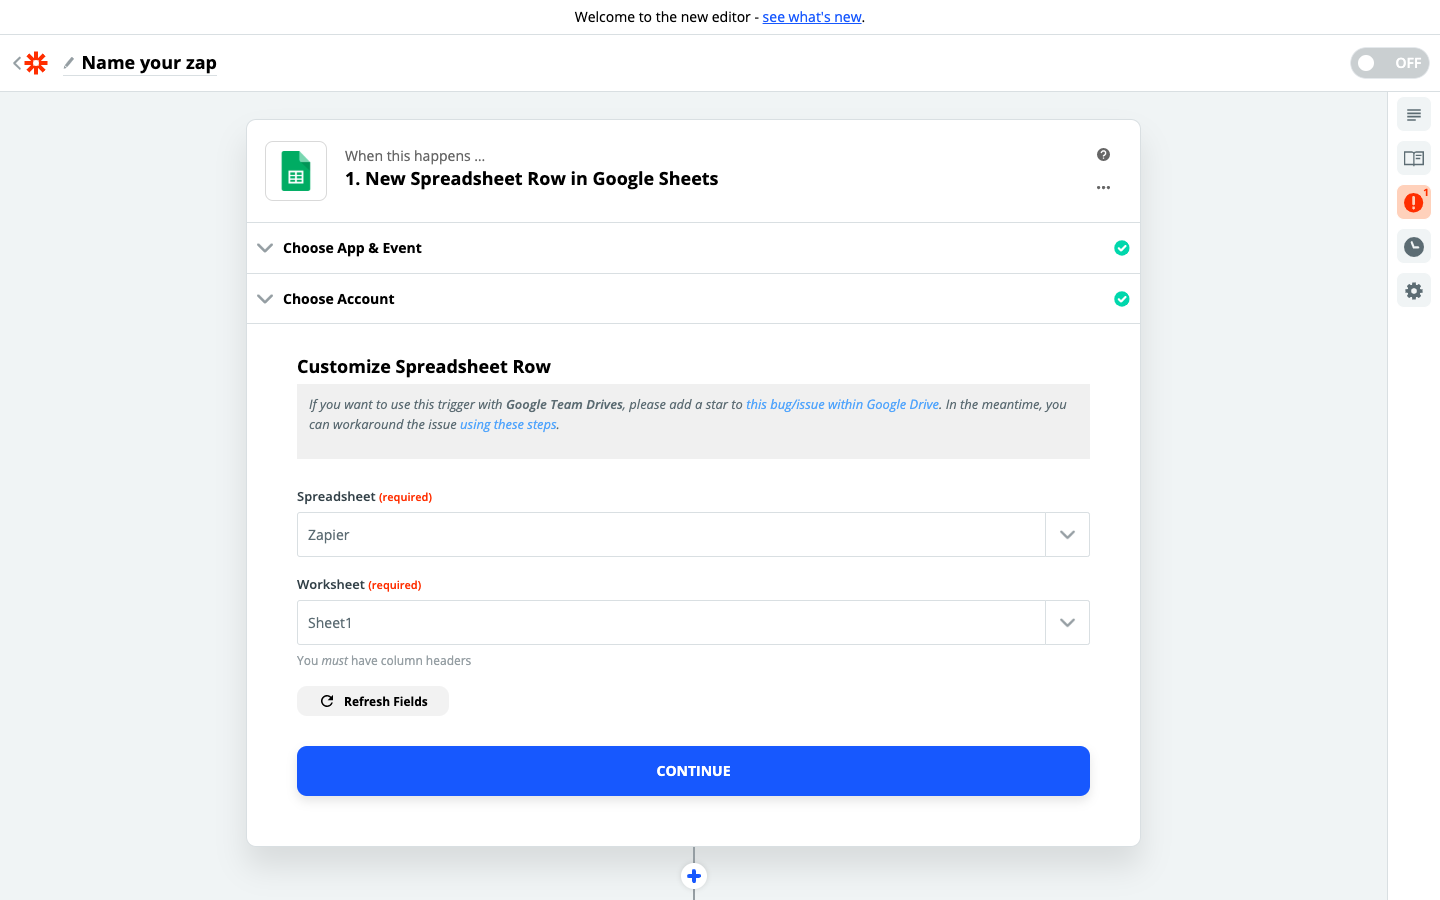The height and width of the screenshot is (900, 1440).
Task: Open the red error alert panel icon
Action: (1413, 202)
